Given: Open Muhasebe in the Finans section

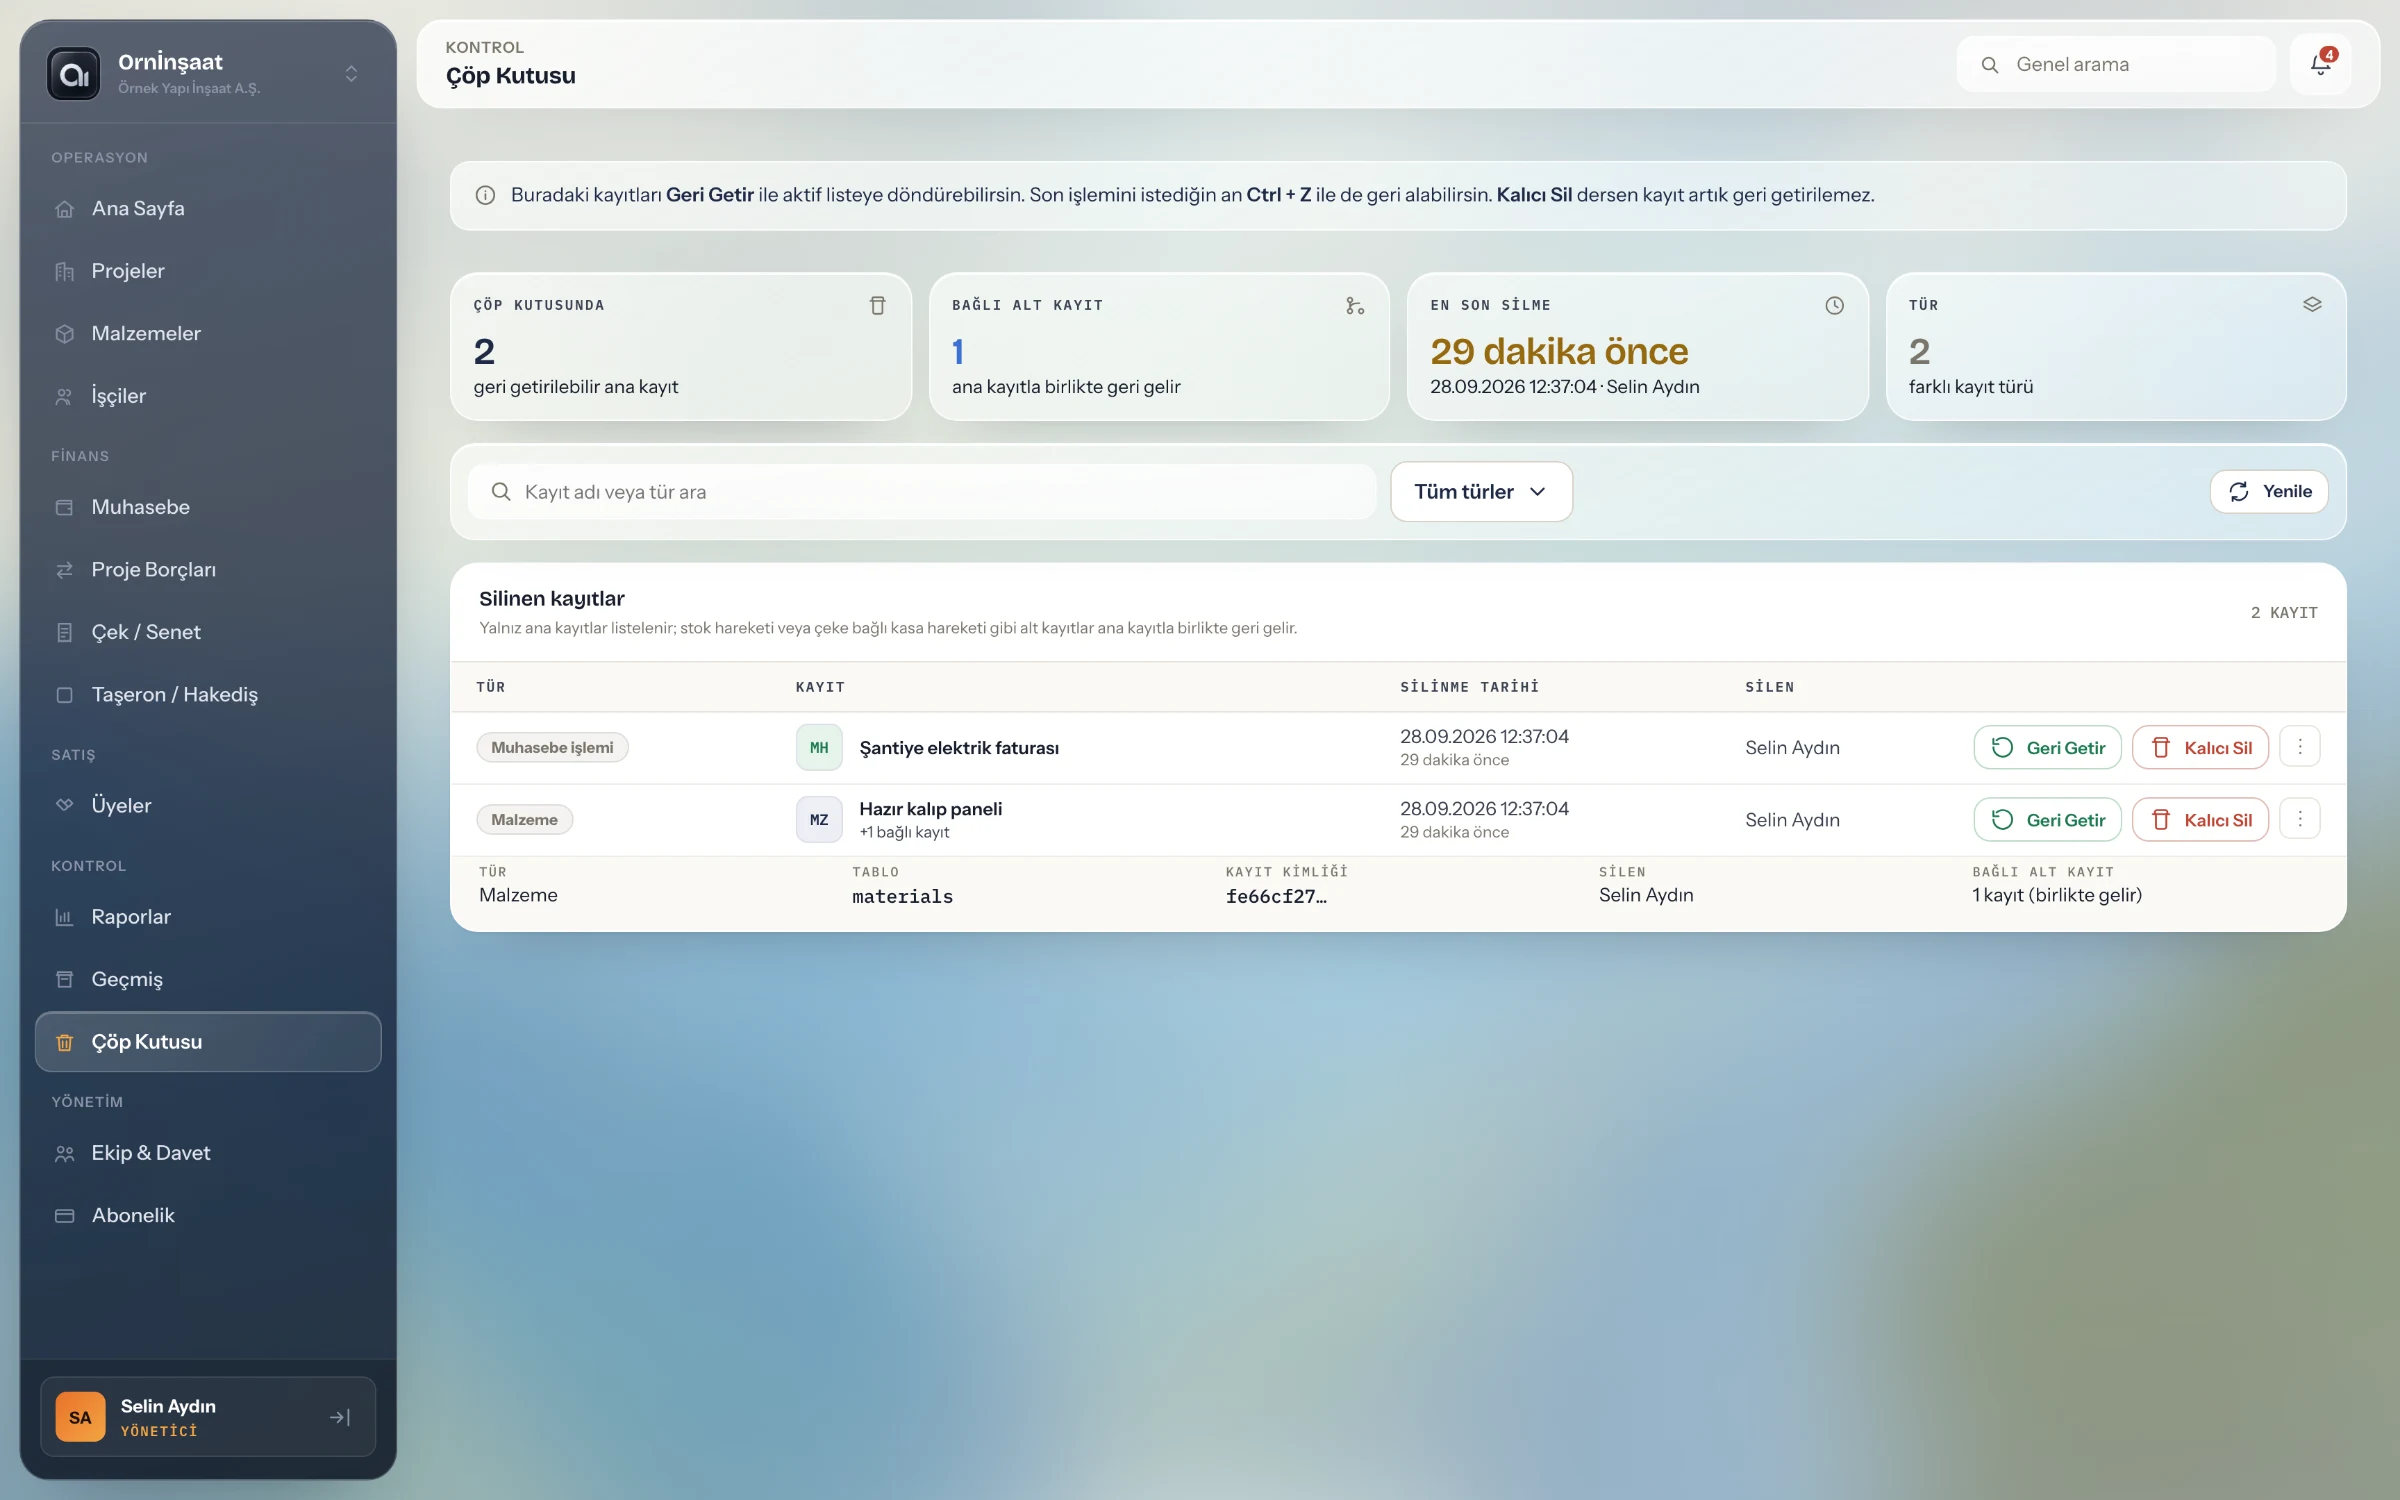Looking at the screenshot, I should pyautogui.click(x=208, y=507).
